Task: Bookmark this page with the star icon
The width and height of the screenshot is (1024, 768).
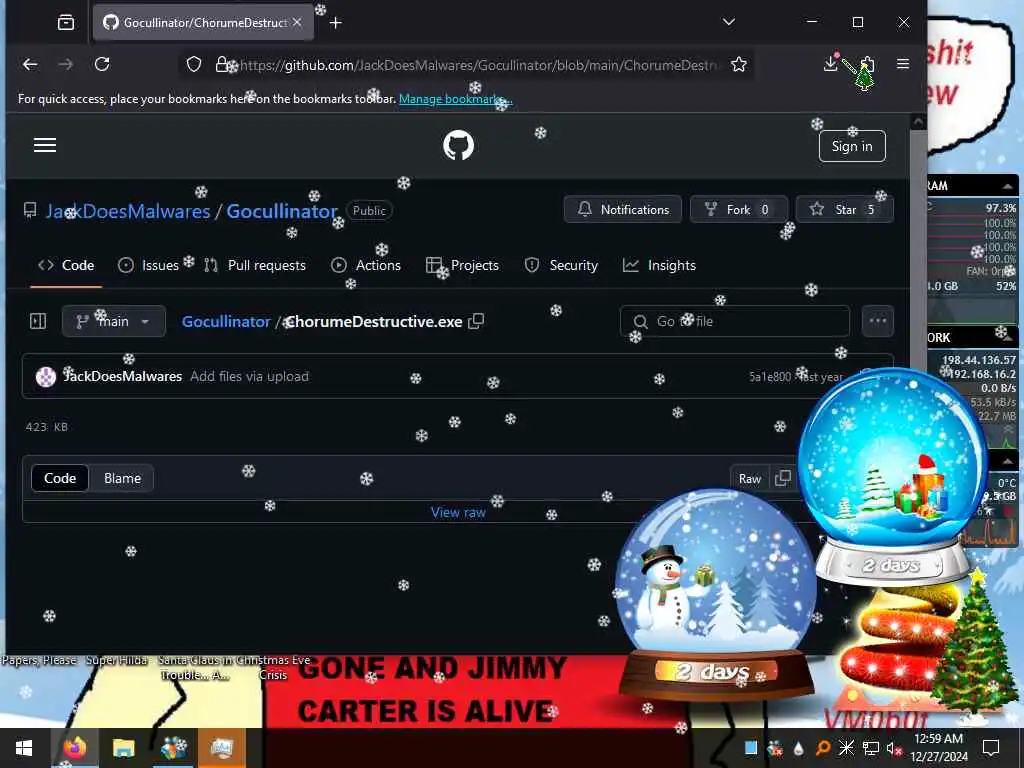Action: (739, 64)
